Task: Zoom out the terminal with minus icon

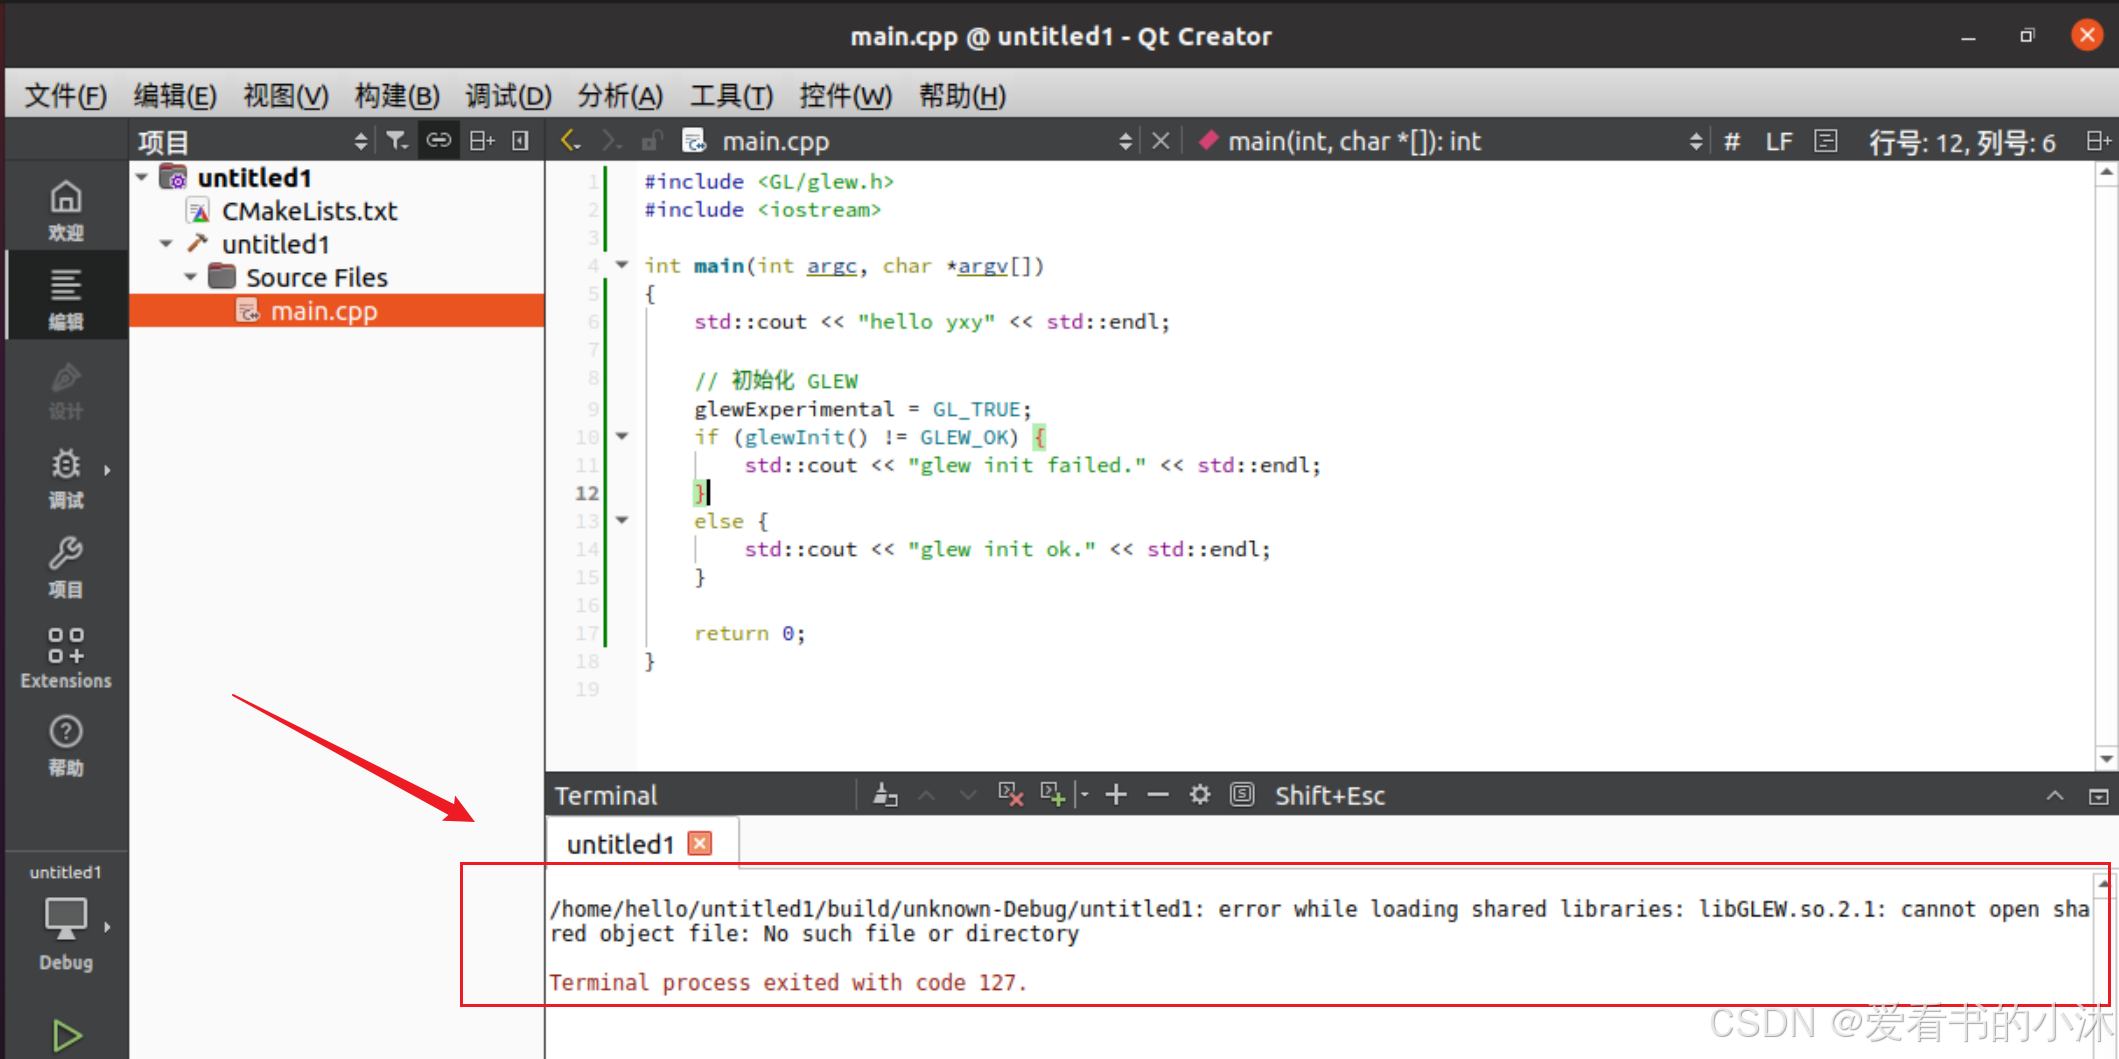Action: tap(1158, 795)
